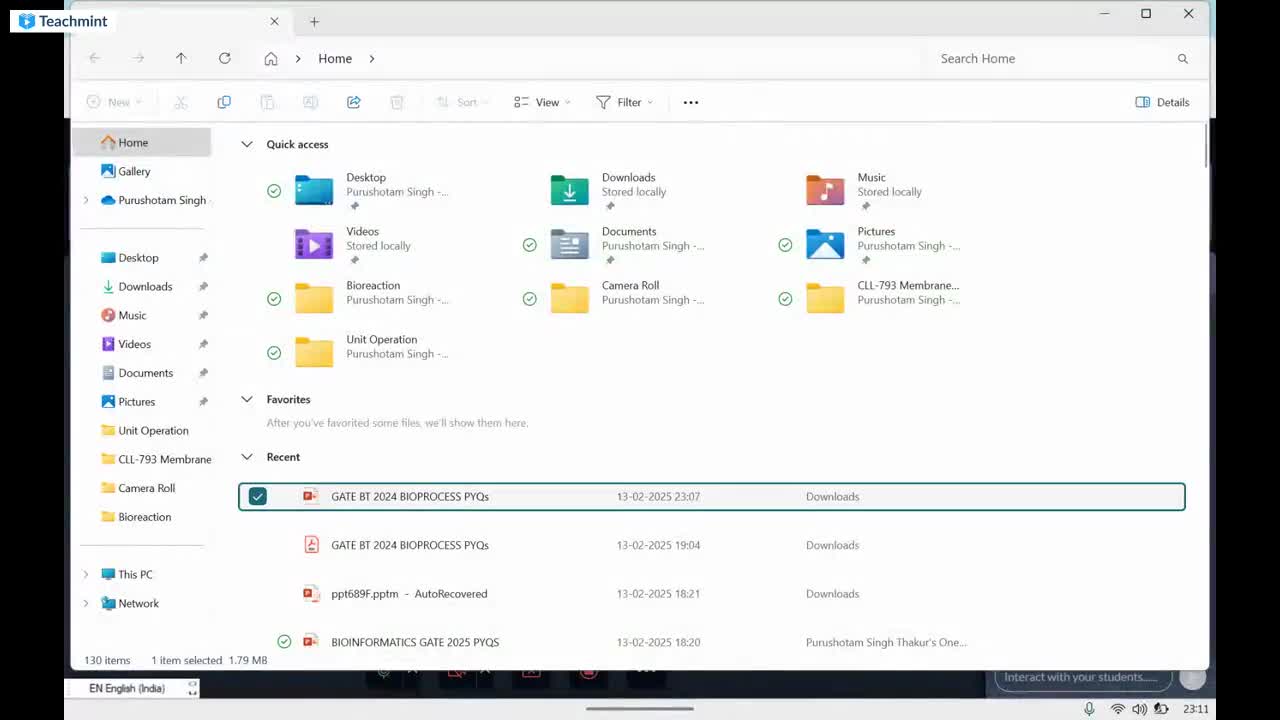Viewport: 1280px width, 720px height.
Task: Click the search magnifier icon
Action: (1183, 59)
